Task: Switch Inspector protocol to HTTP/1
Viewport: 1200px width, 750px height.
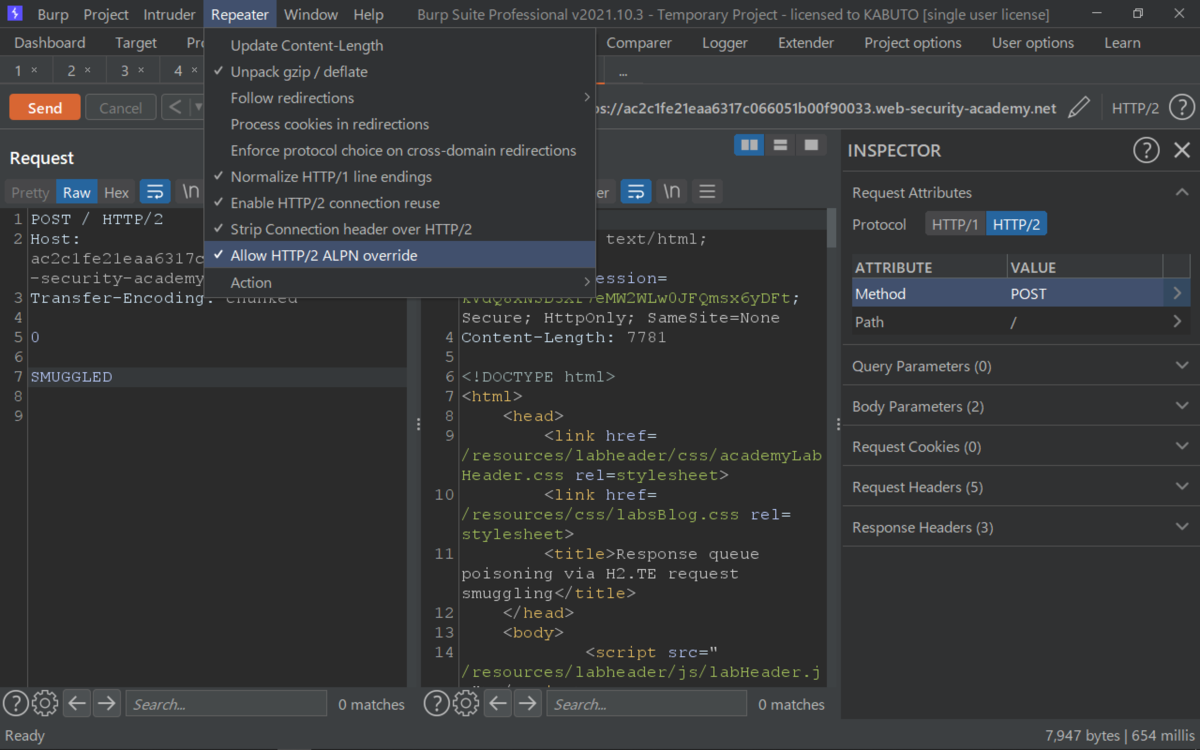Action: pos(955,225)
